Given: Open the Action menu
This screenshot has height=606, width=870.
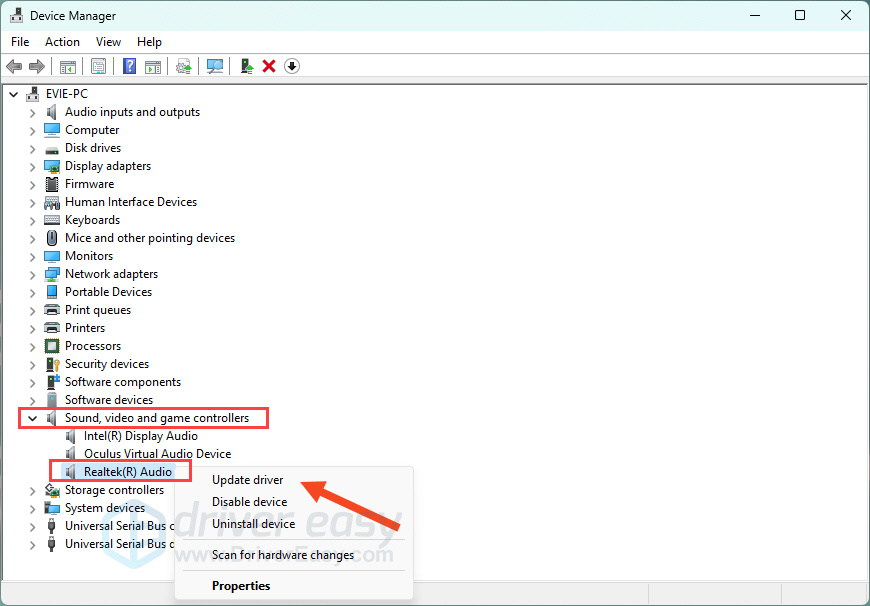Looking at the screenshot, I should 62,41.
